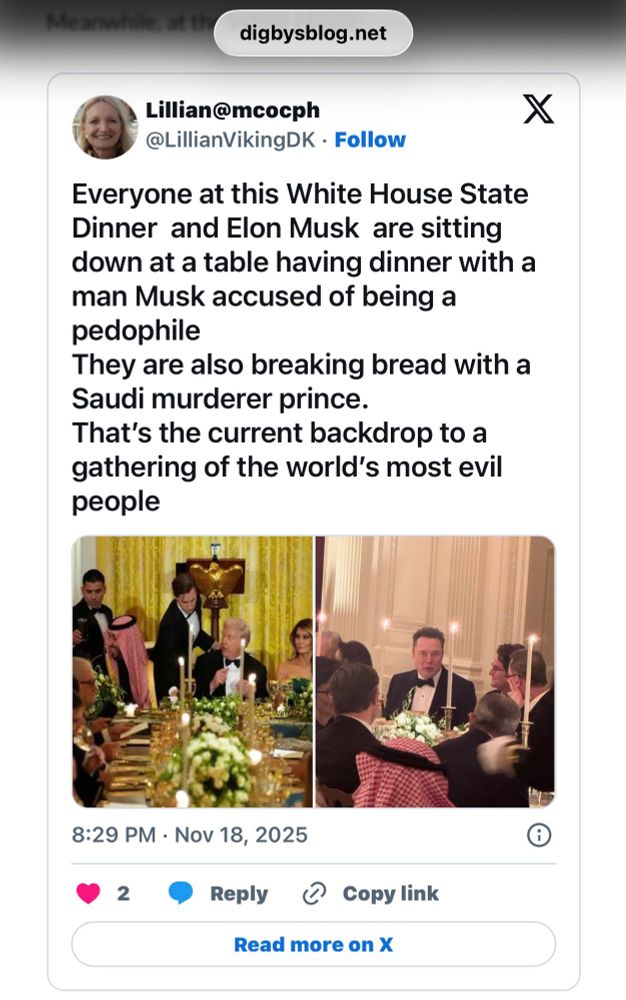Click the tweet body text
The height and width of the screenshot is (1000, 626).
(303, 348)
